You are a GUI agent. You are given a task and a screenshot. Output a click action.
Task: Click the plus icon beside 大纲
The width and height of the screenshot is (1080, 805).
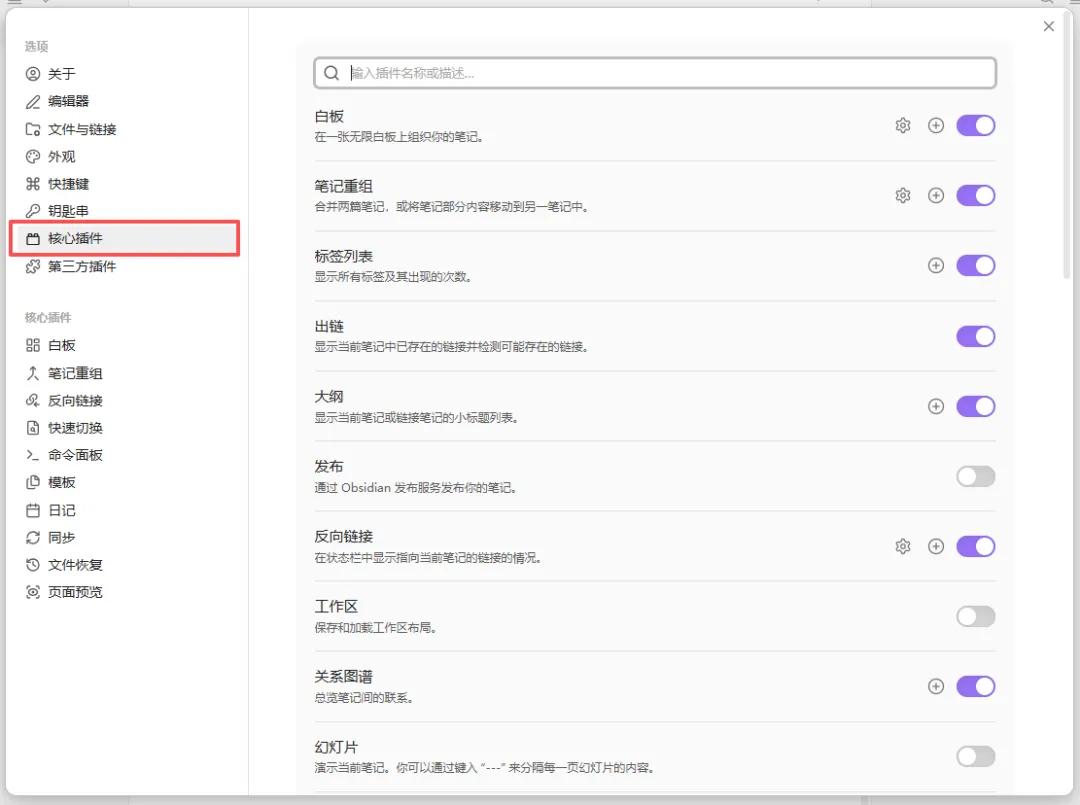point(935,406)
